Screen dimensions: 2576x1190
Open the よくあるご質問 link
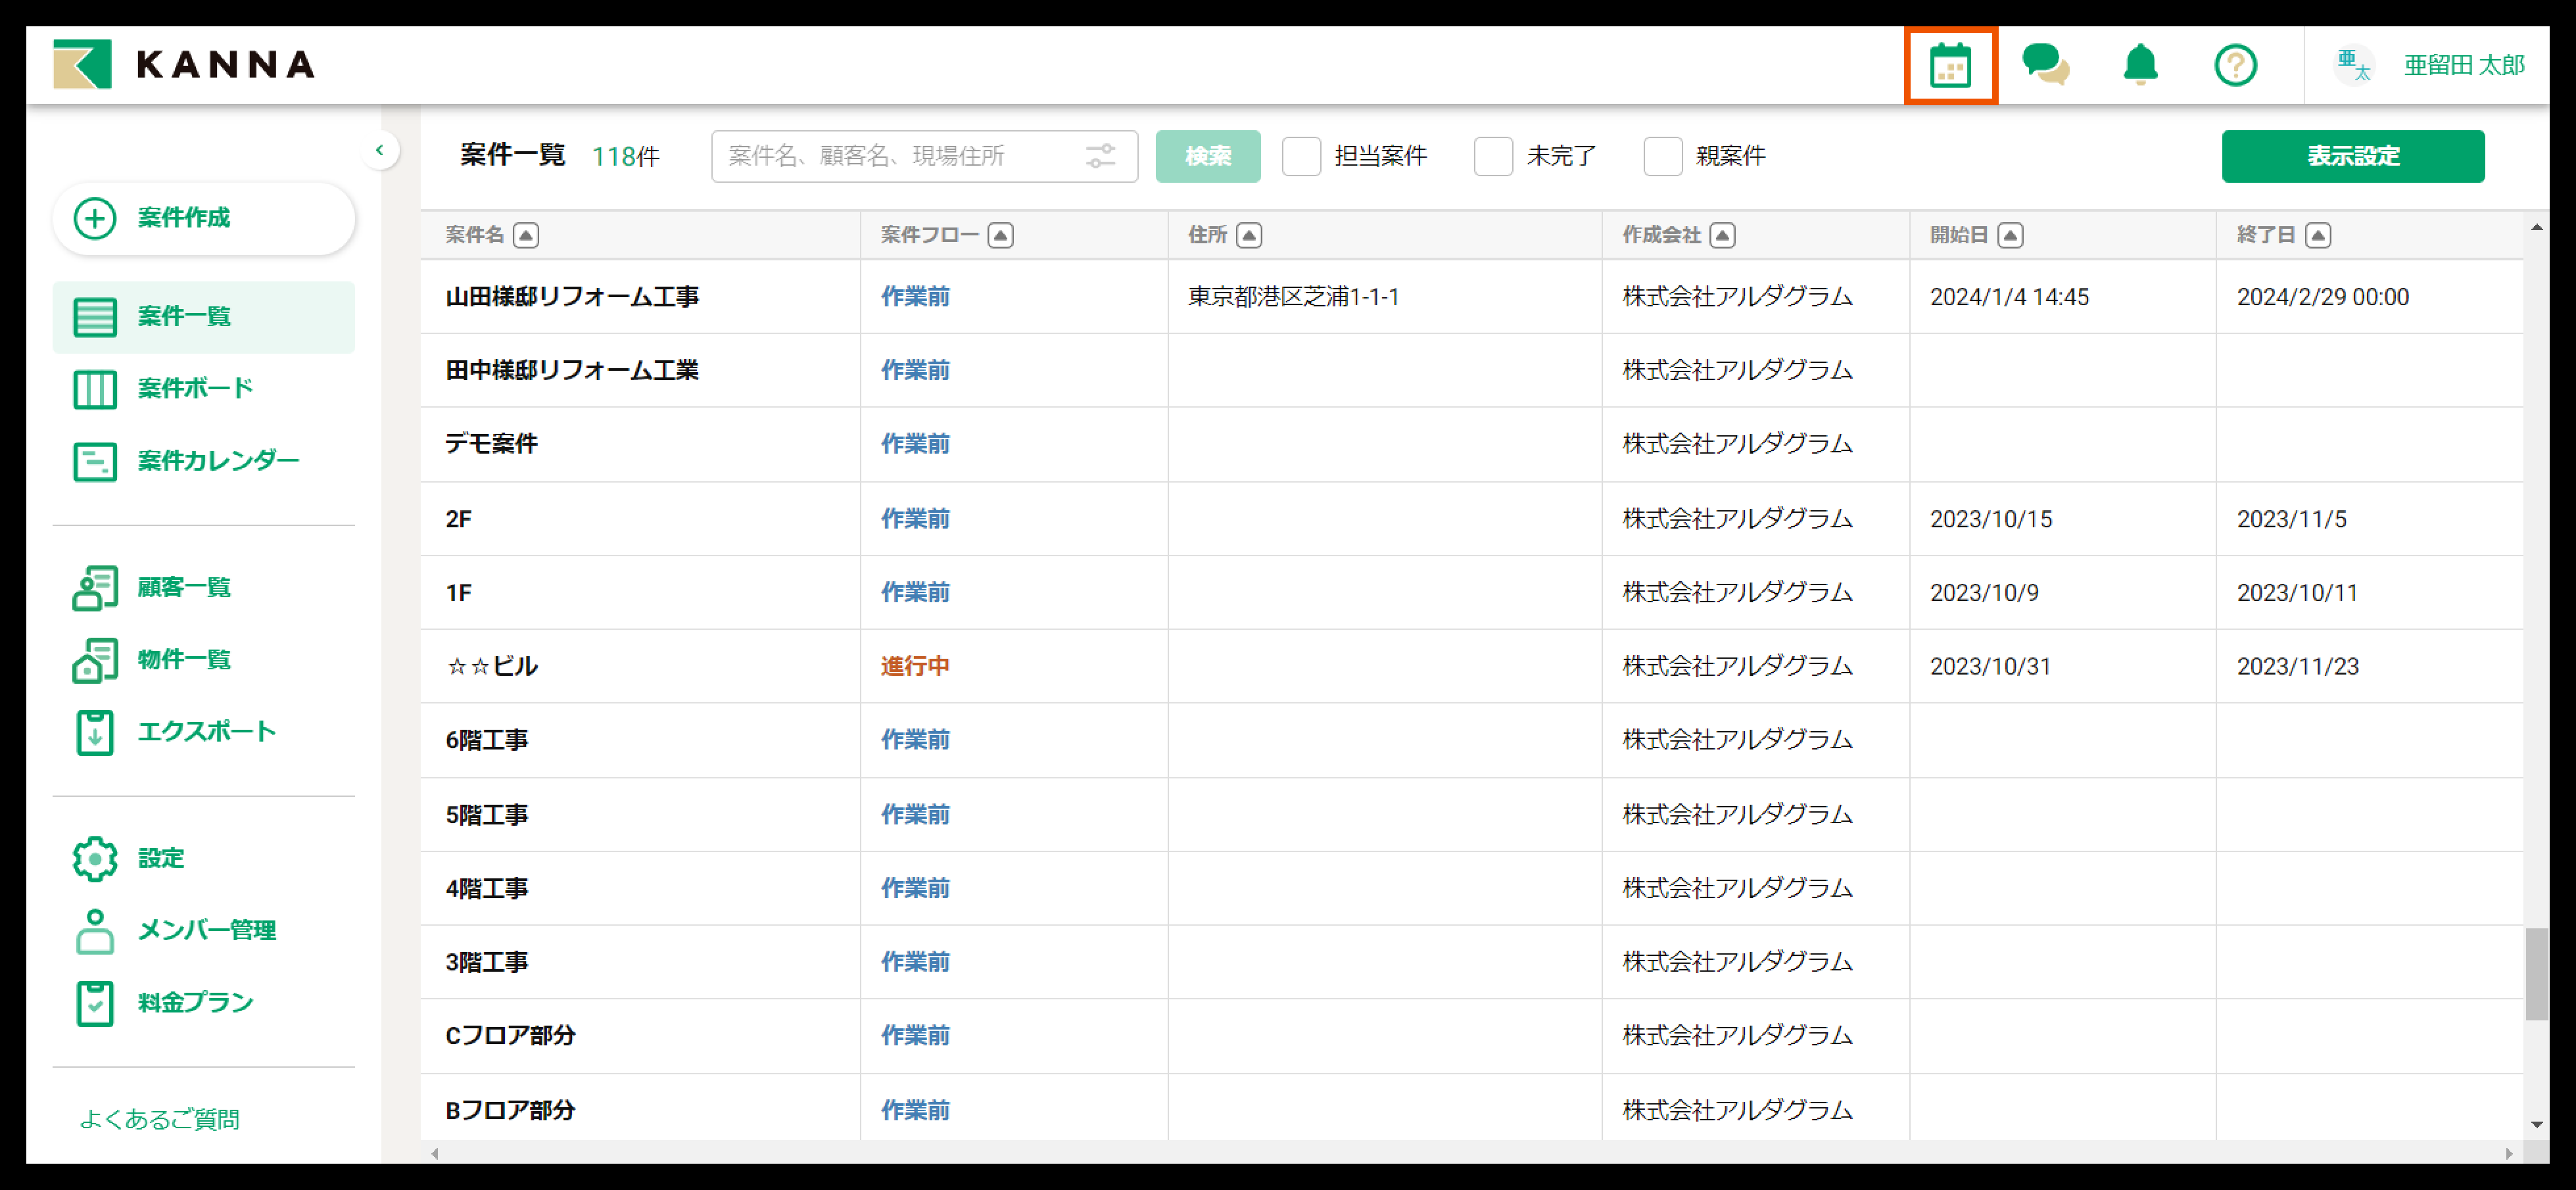click(160, 1118)
